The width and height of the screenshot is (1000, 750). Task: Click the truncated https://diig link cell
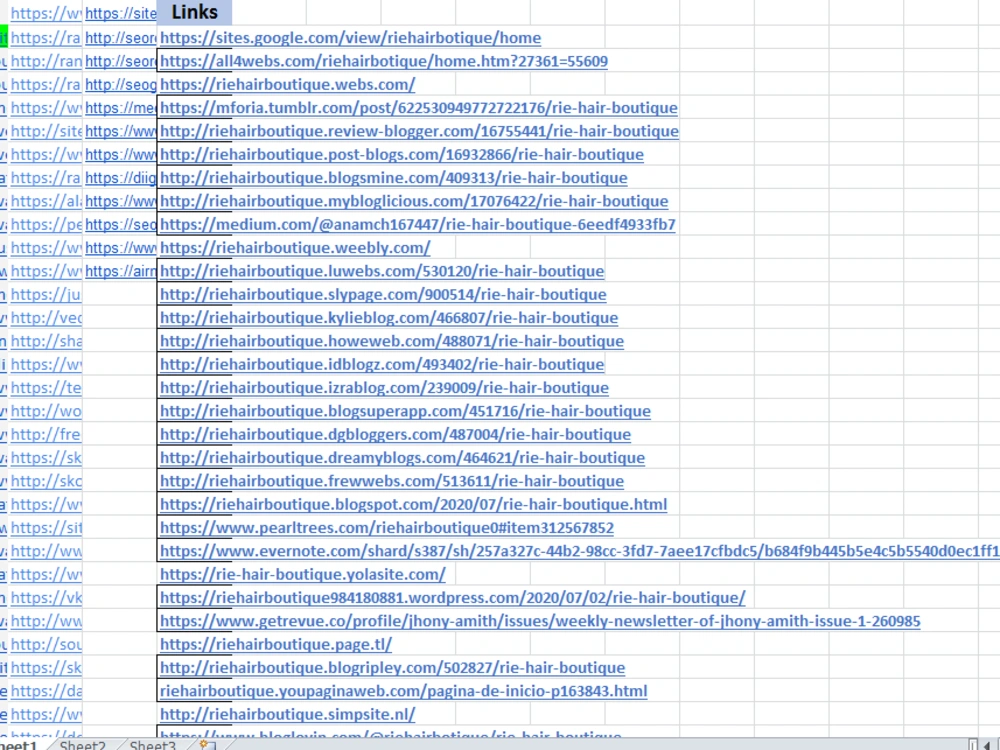(x=121, y=177)
